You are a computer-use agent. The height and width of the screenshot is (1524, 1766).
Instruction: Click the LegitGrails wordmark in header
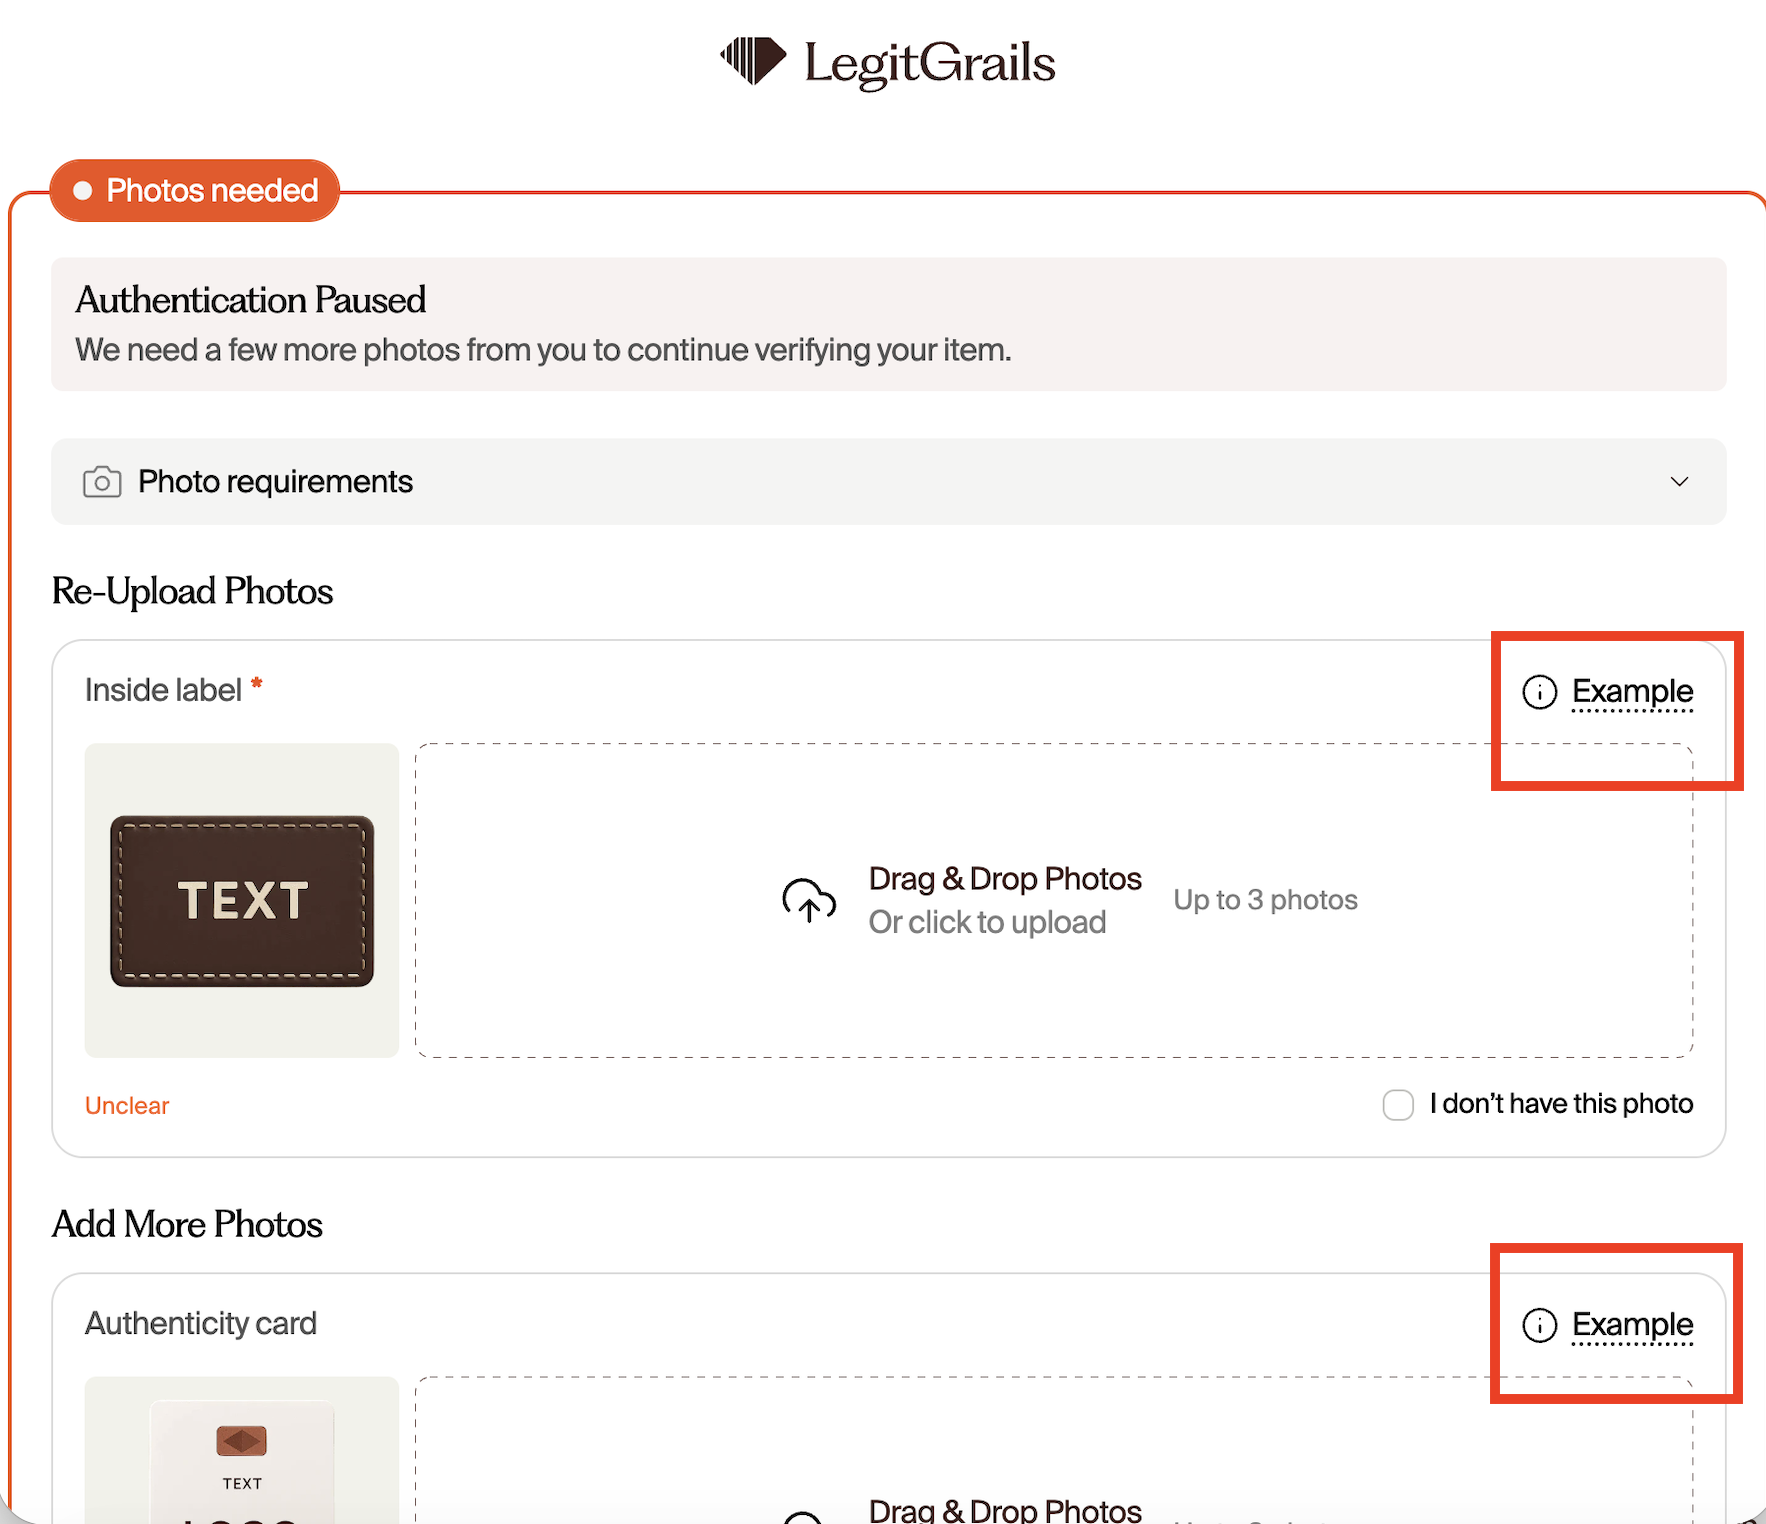click(x=930, y=63)
